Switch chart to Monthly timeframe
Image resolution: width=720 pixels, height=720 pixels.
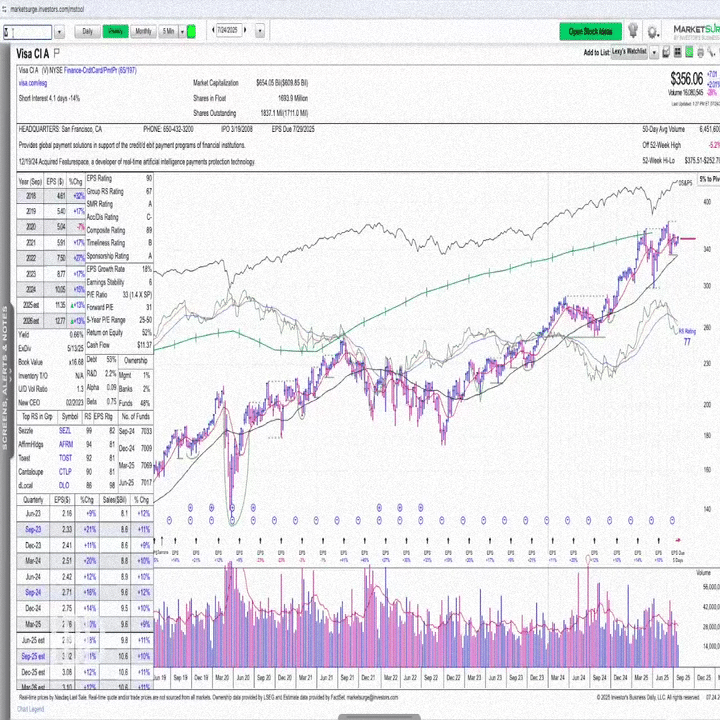[143, 31]
